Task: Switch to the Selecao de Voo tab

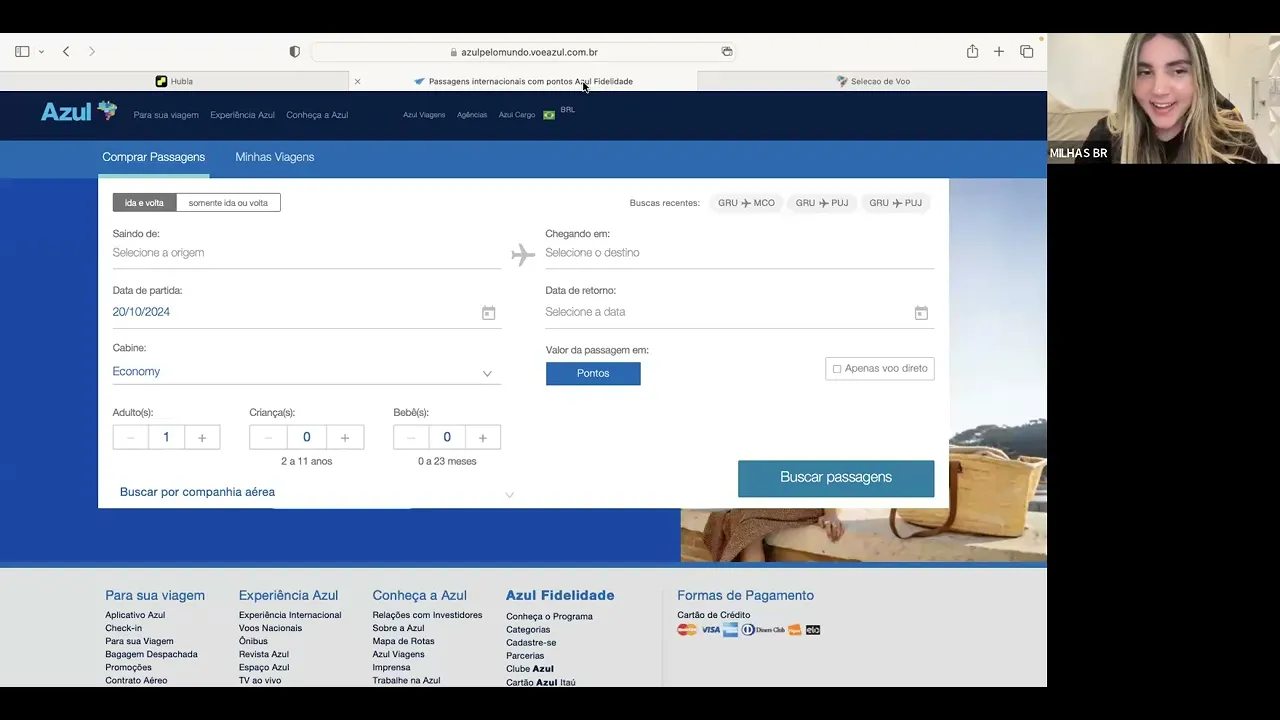Action: tap(873, 81)
